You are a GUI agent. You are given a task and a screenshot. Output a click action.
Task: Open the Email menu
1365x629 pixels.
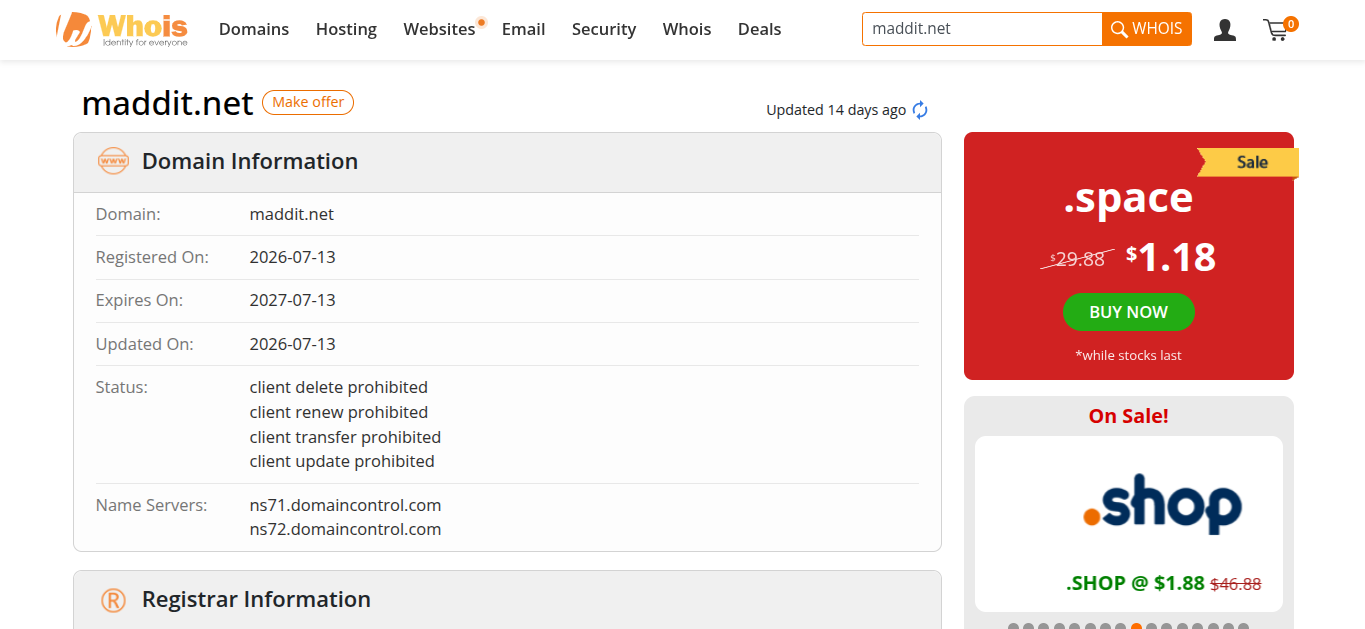(x=524, y=29)
